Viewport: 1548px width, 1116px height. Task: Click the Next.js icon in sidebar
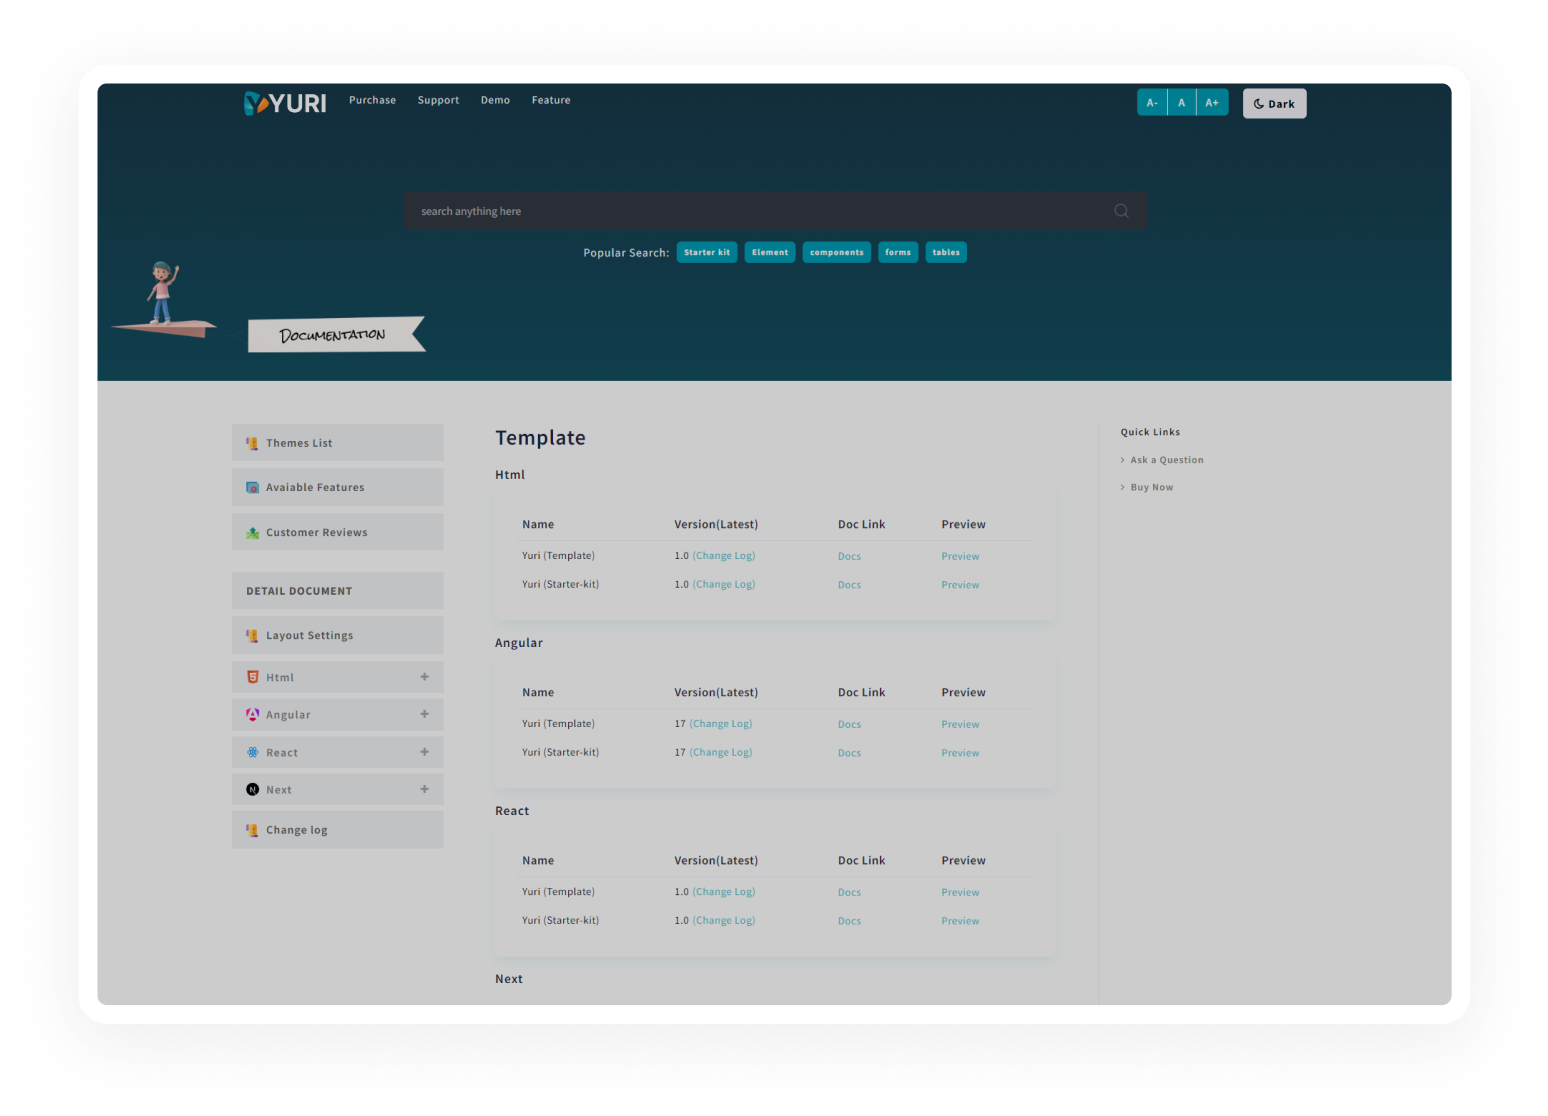point(253,789)
